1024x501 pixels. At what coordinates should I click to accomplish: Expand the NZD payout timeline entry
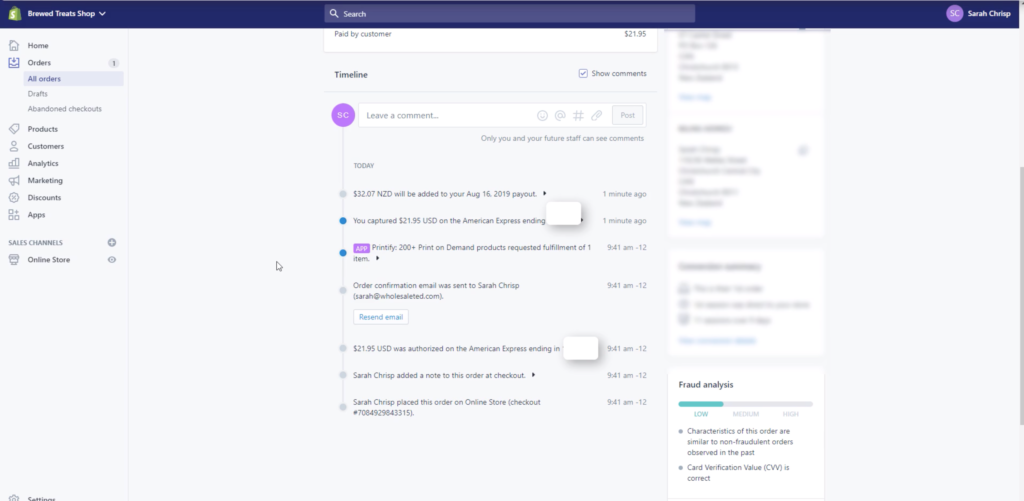tap(545, 193)
